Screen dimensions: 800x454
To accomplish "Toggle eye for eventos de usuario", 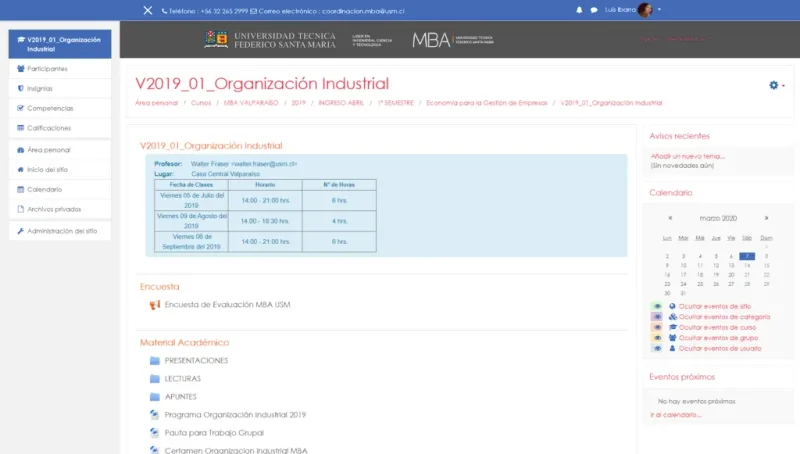I will (657, 348).
